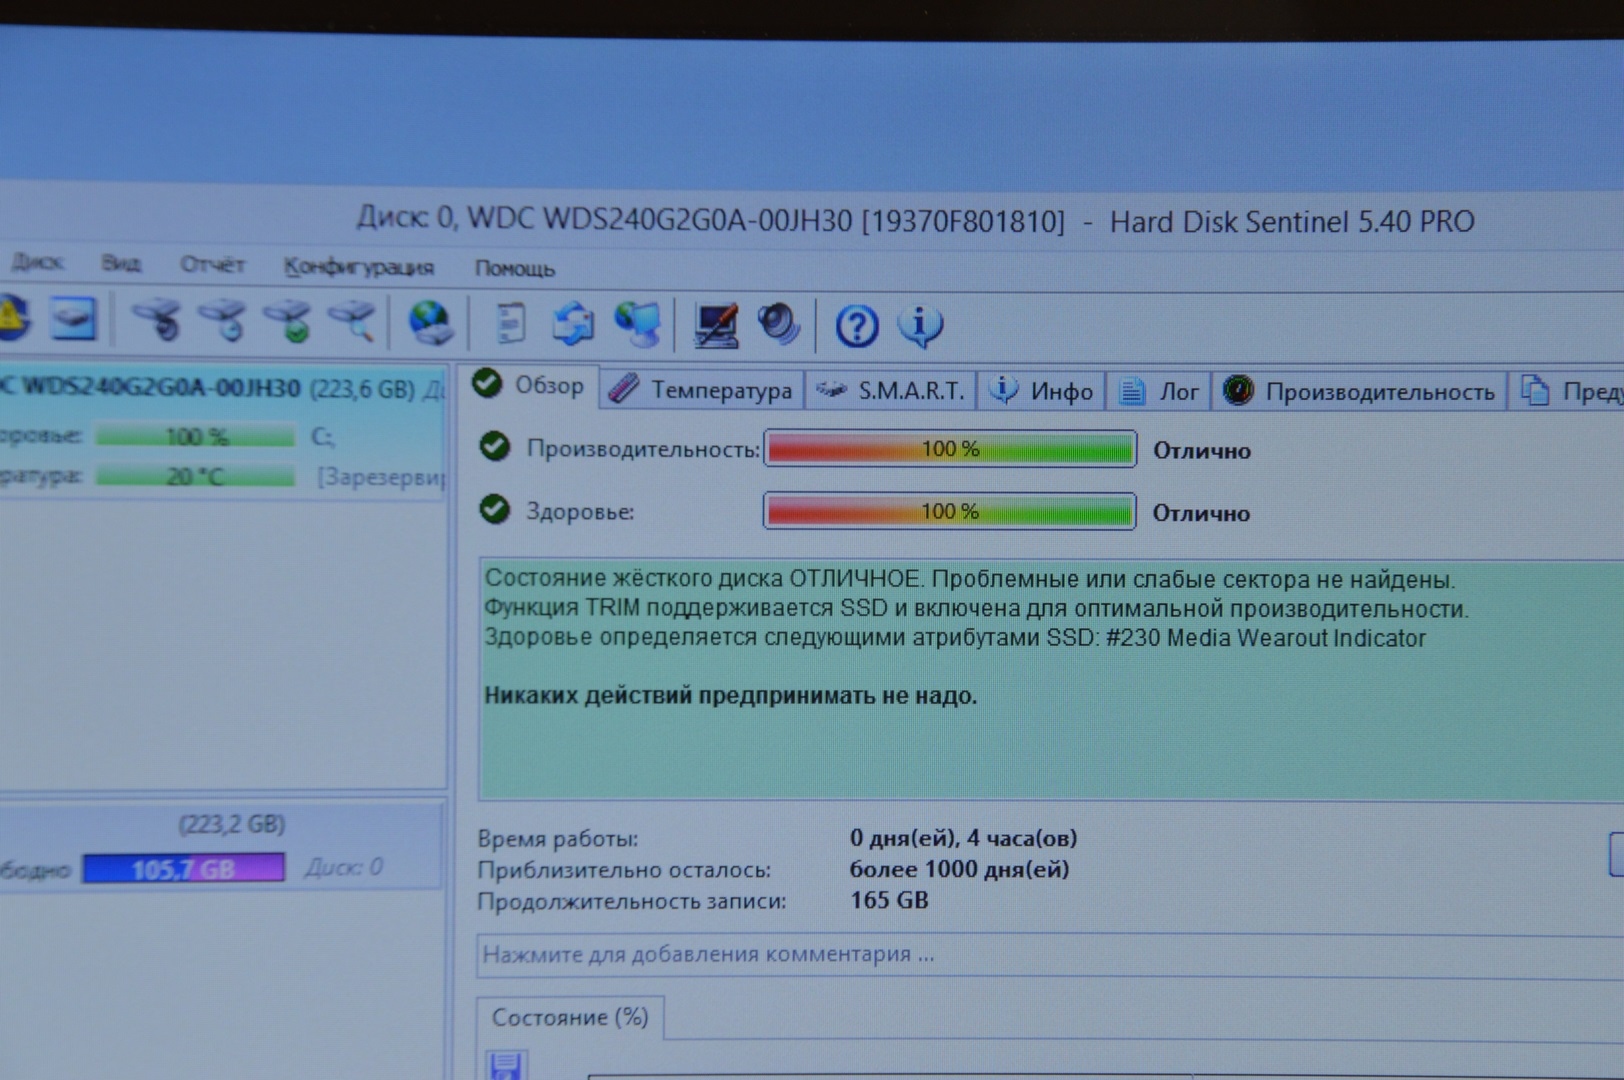Click the Здоровье 100% health bar
The width and height of the screenshot is (1624, 1080).
coord(949,512)
